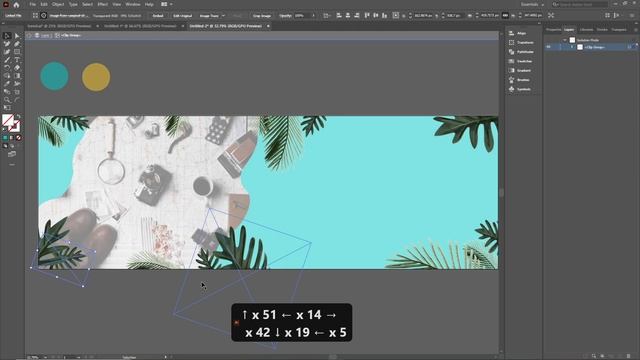This screenshot has height=360, width=640.
Task: Select the Eyedropper tool
Action: (7, 84)
